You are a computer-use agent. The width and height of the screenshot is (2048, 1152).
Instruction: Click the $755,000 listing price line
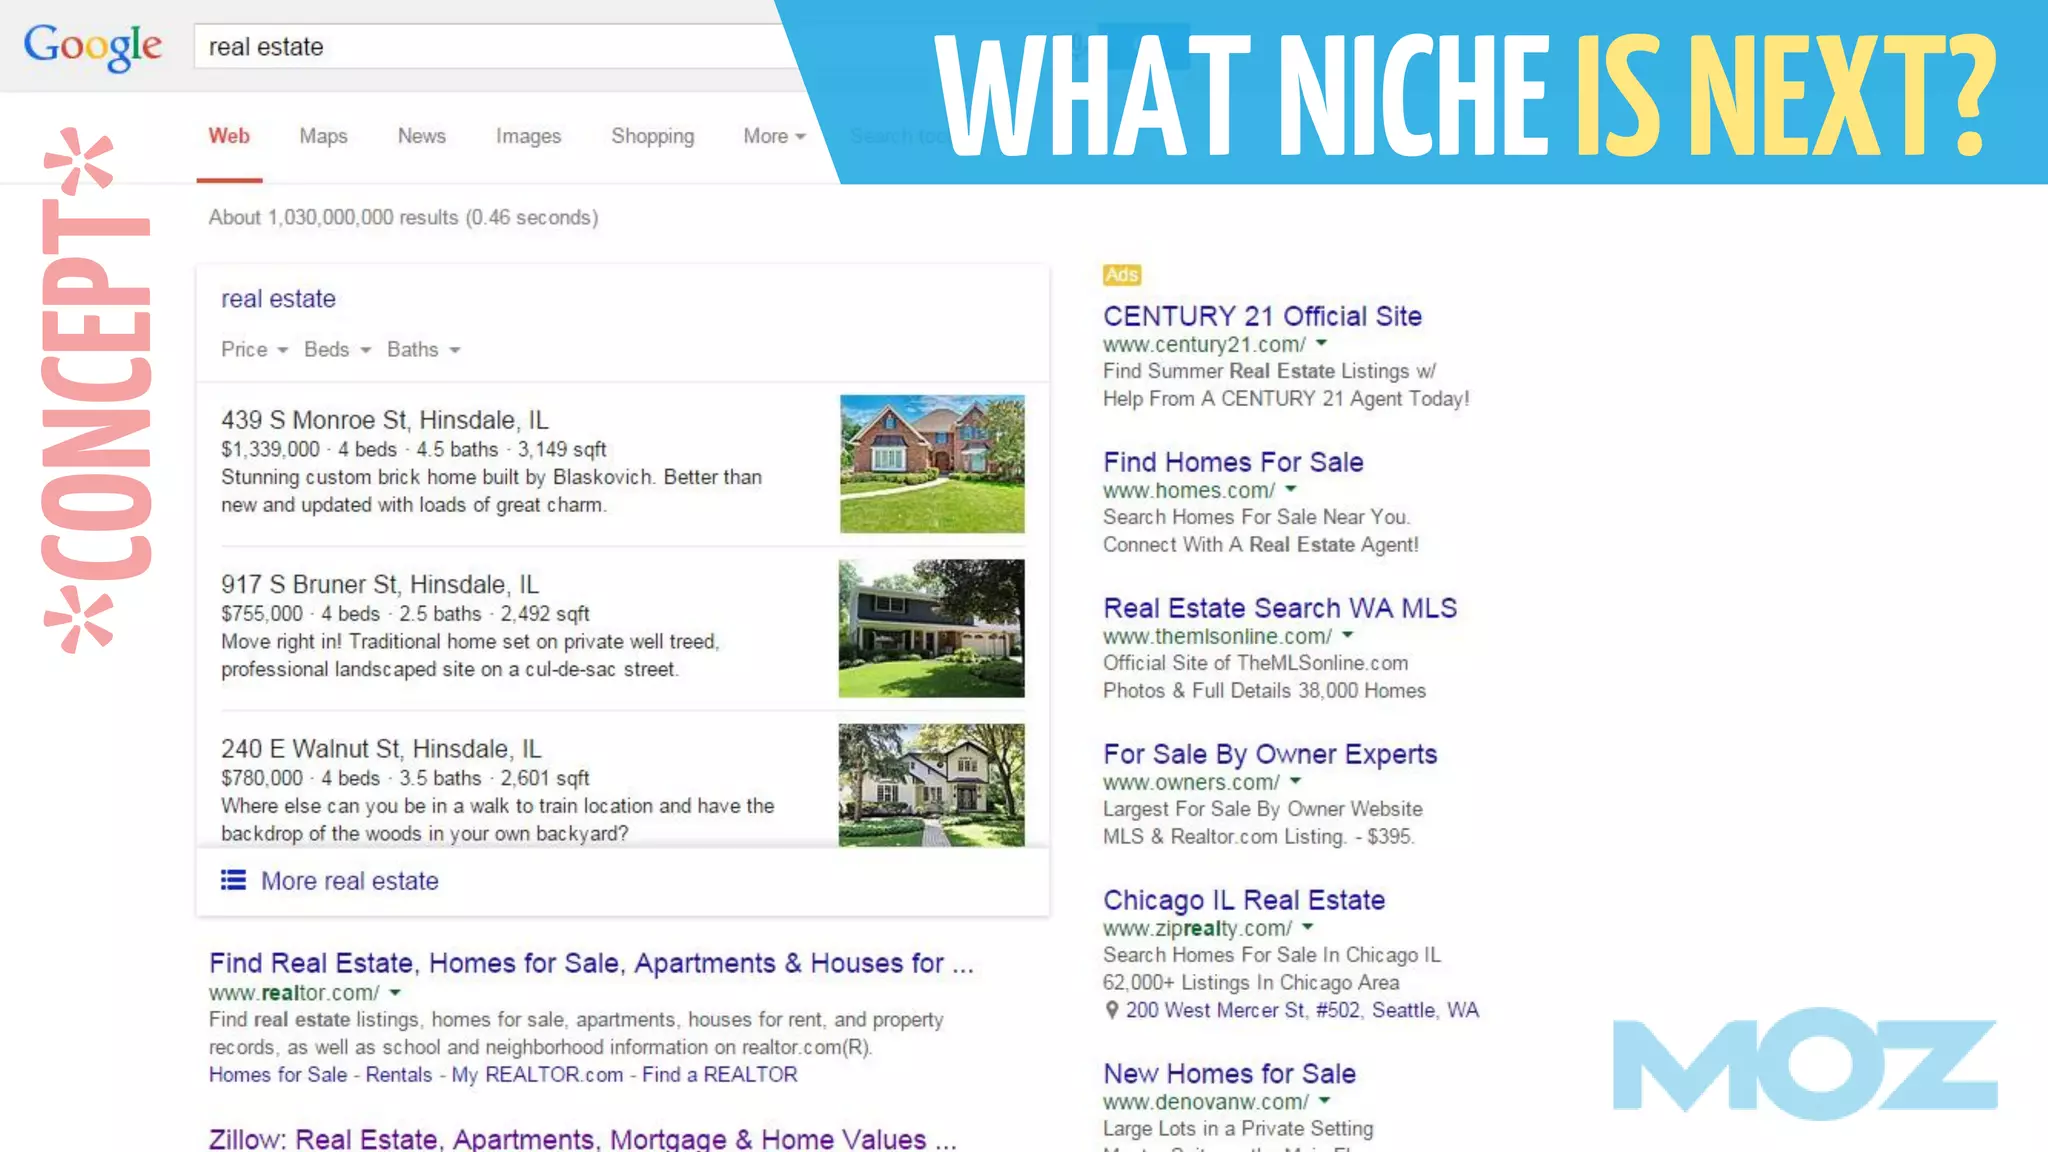pyautogui.click(x=405, y=613)
